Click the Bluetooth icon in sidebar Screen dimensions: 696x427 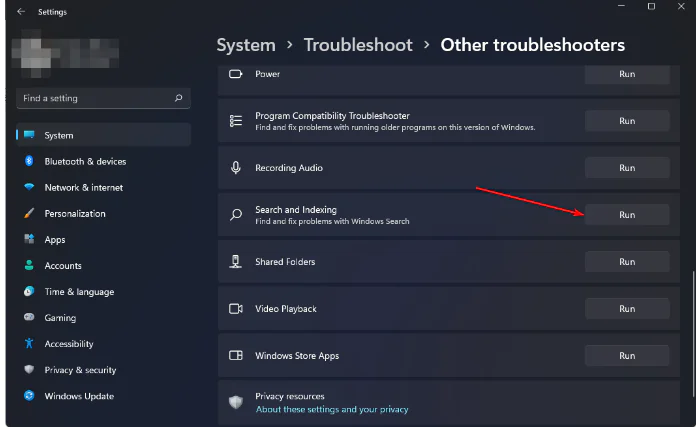pos(29,161)
